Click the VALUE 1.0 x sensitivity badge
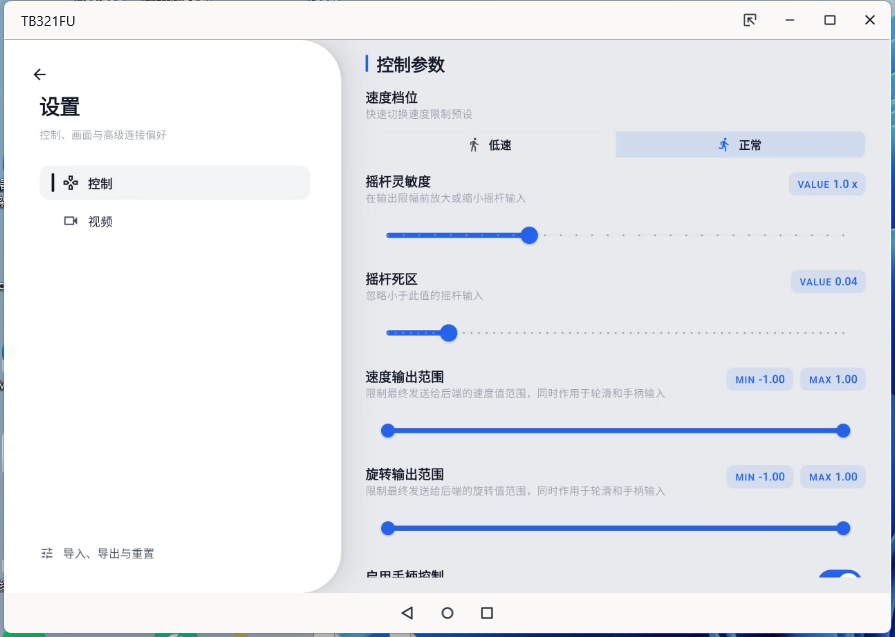Screen dimensions: 895x637 (827, 184)
